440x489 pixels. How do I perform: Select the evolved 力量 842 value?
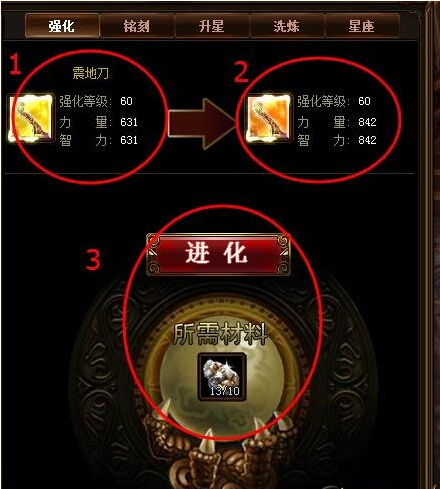(x=367, y=122)
